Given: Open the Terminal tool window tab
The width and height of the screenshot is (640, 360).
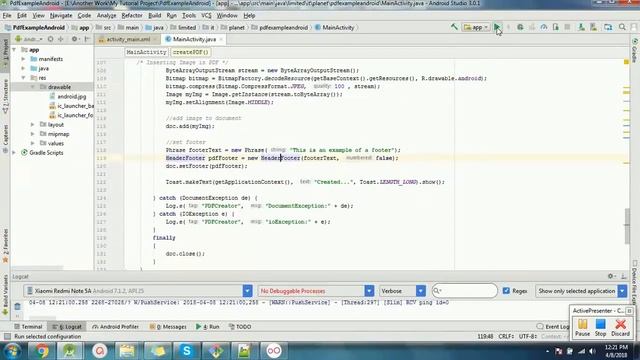Looking at the screenshot, I should tap(28, 327).
